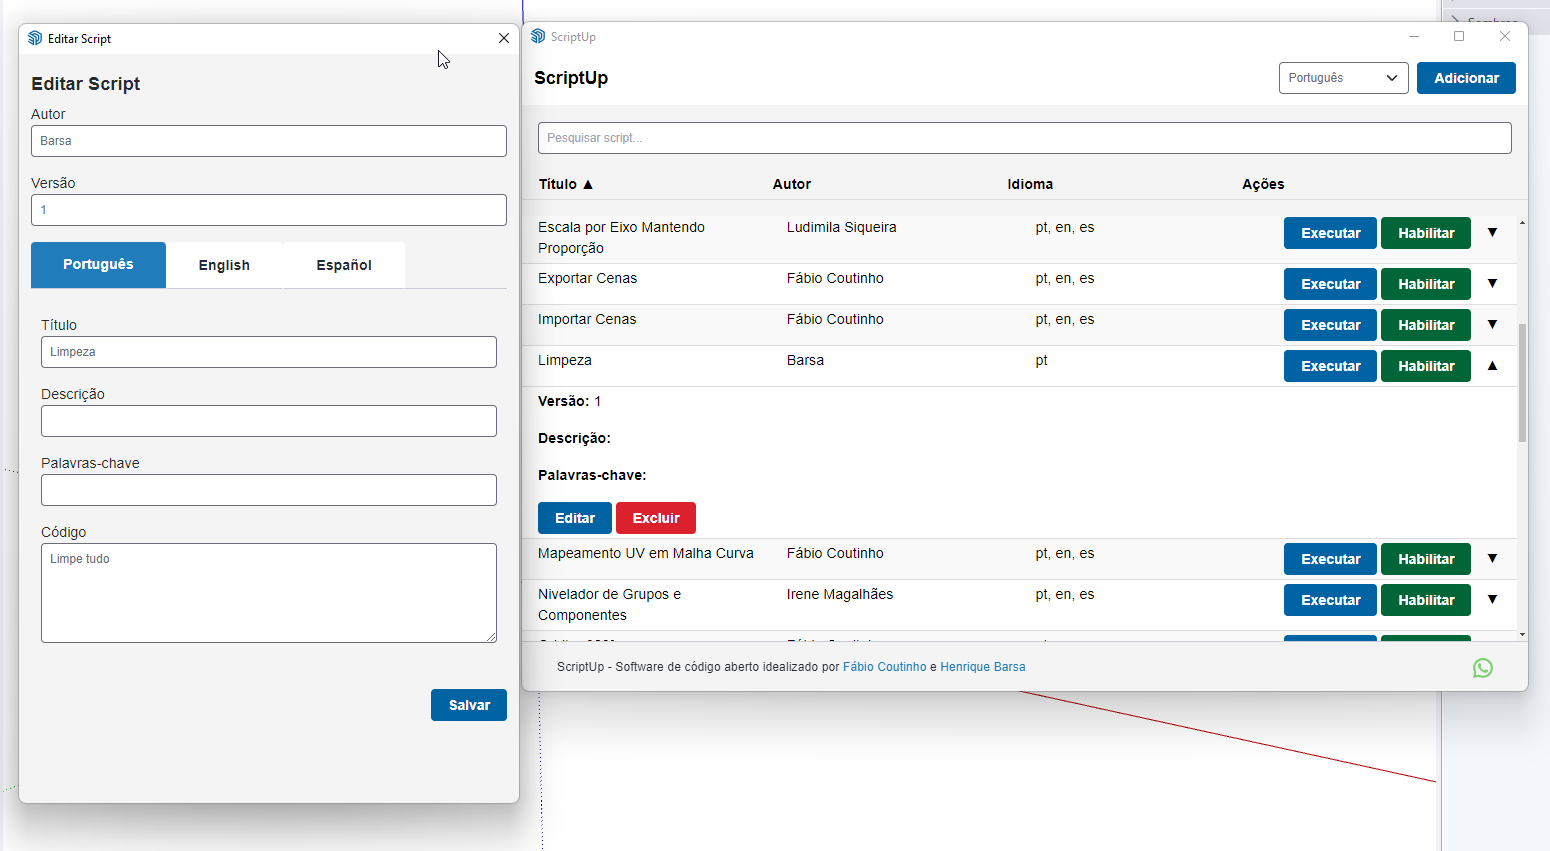This screenshot has height=851, width=1550.
Task: Click the Descrição input field
Action: (x=269, y=421)
